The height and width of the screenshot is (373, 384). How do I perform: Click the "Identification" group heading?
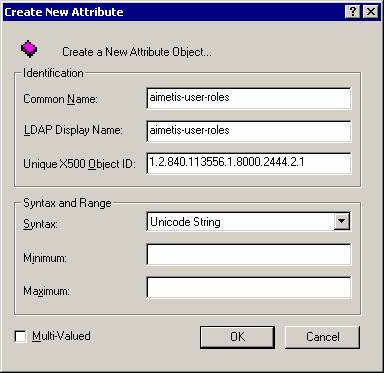point(53,73)
